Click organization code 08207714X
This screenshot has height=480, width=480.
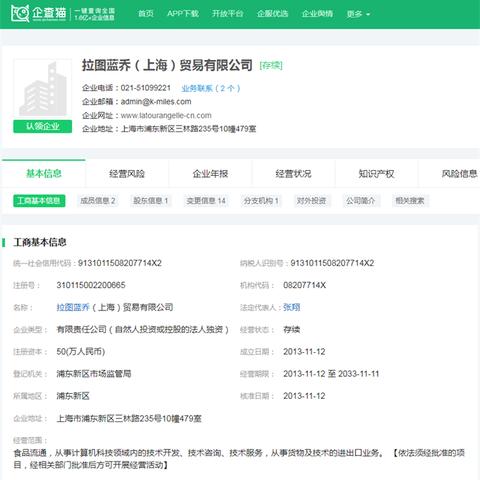click(x=305, y=285)
